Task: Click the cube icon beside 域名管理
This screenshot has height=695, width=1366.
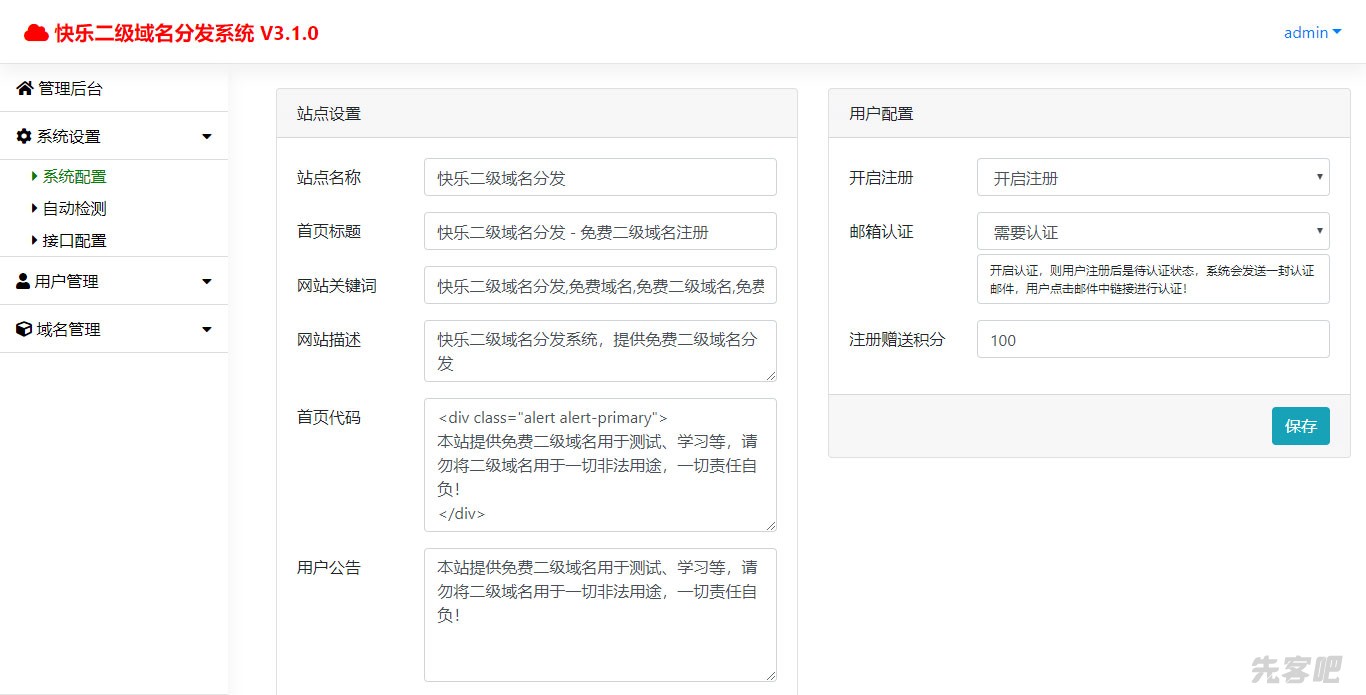Action: click(x=24, y=329)
